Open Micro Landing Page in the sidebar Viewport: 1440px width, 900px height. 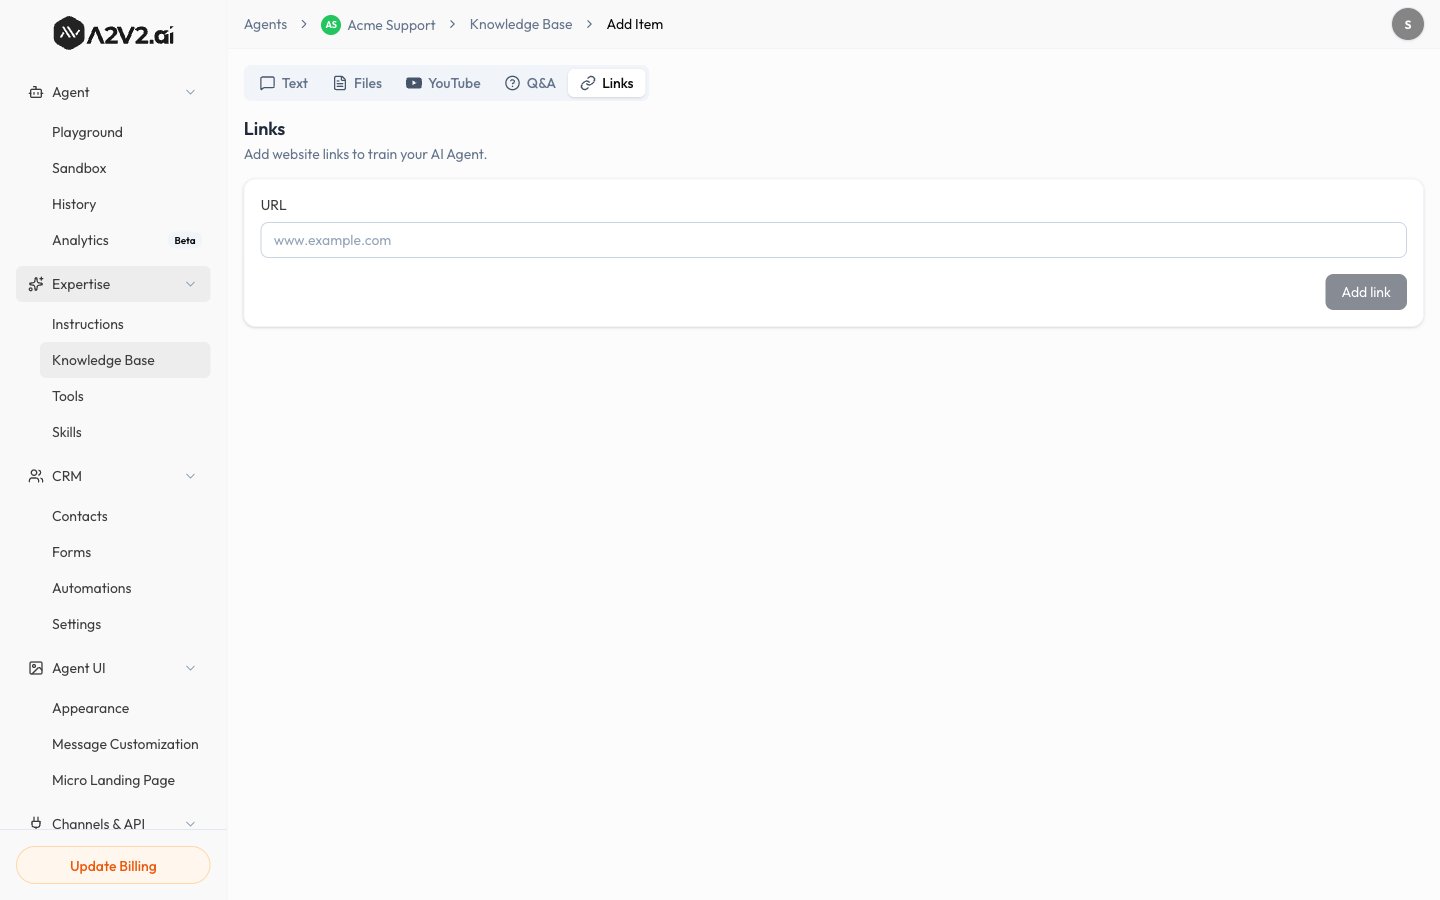point(125,780)
